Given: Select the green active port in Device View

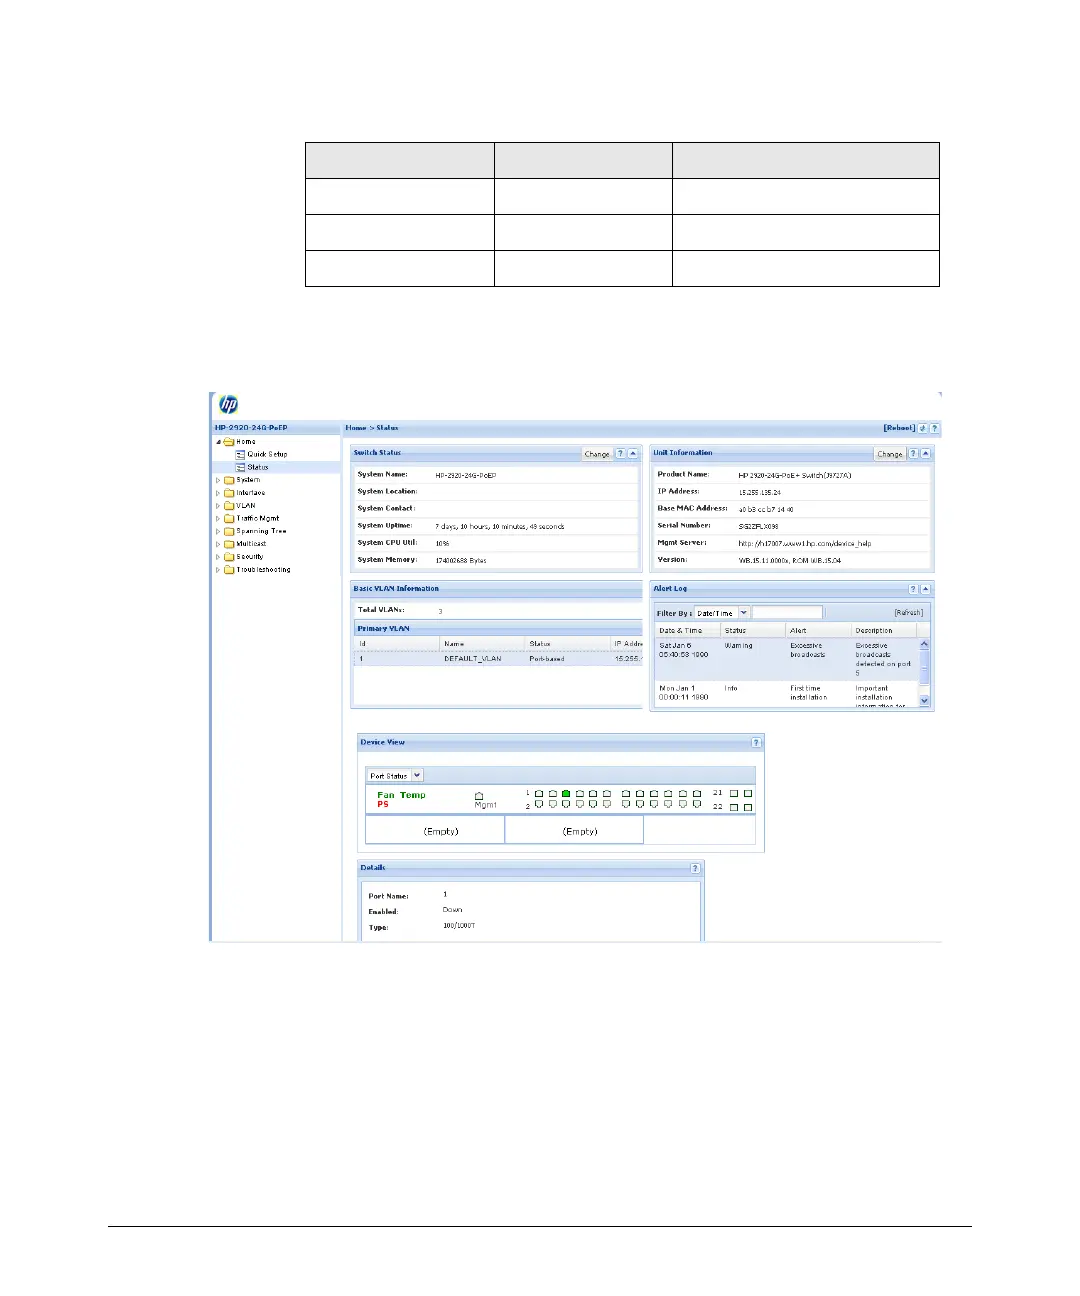Looking at the screenshot, I should [566, 793].
